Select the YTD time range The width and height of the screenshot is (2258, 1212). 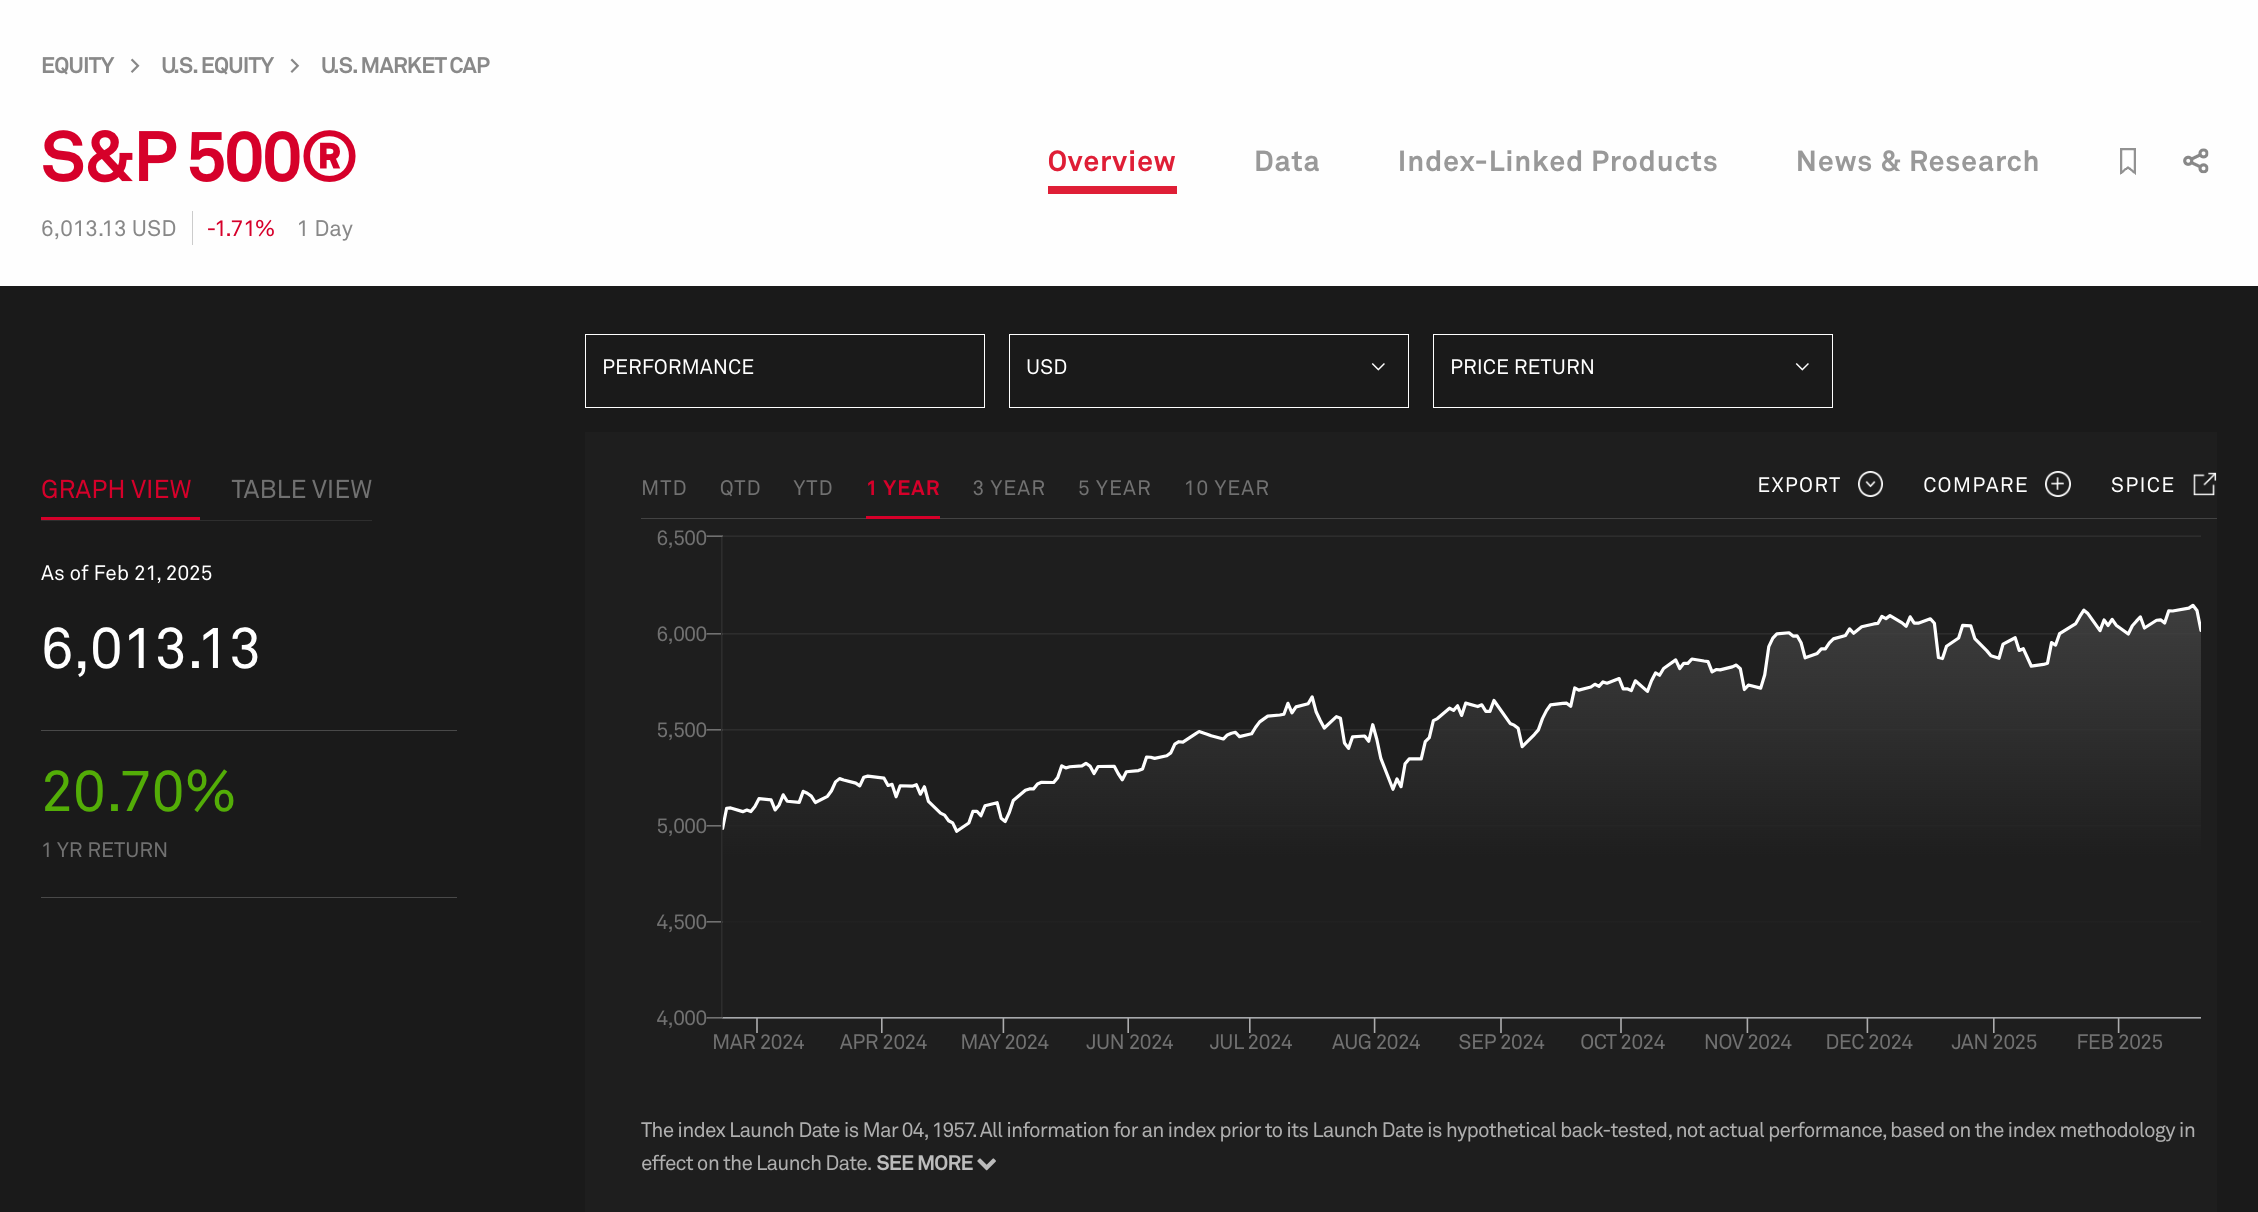tap(812, 488)
